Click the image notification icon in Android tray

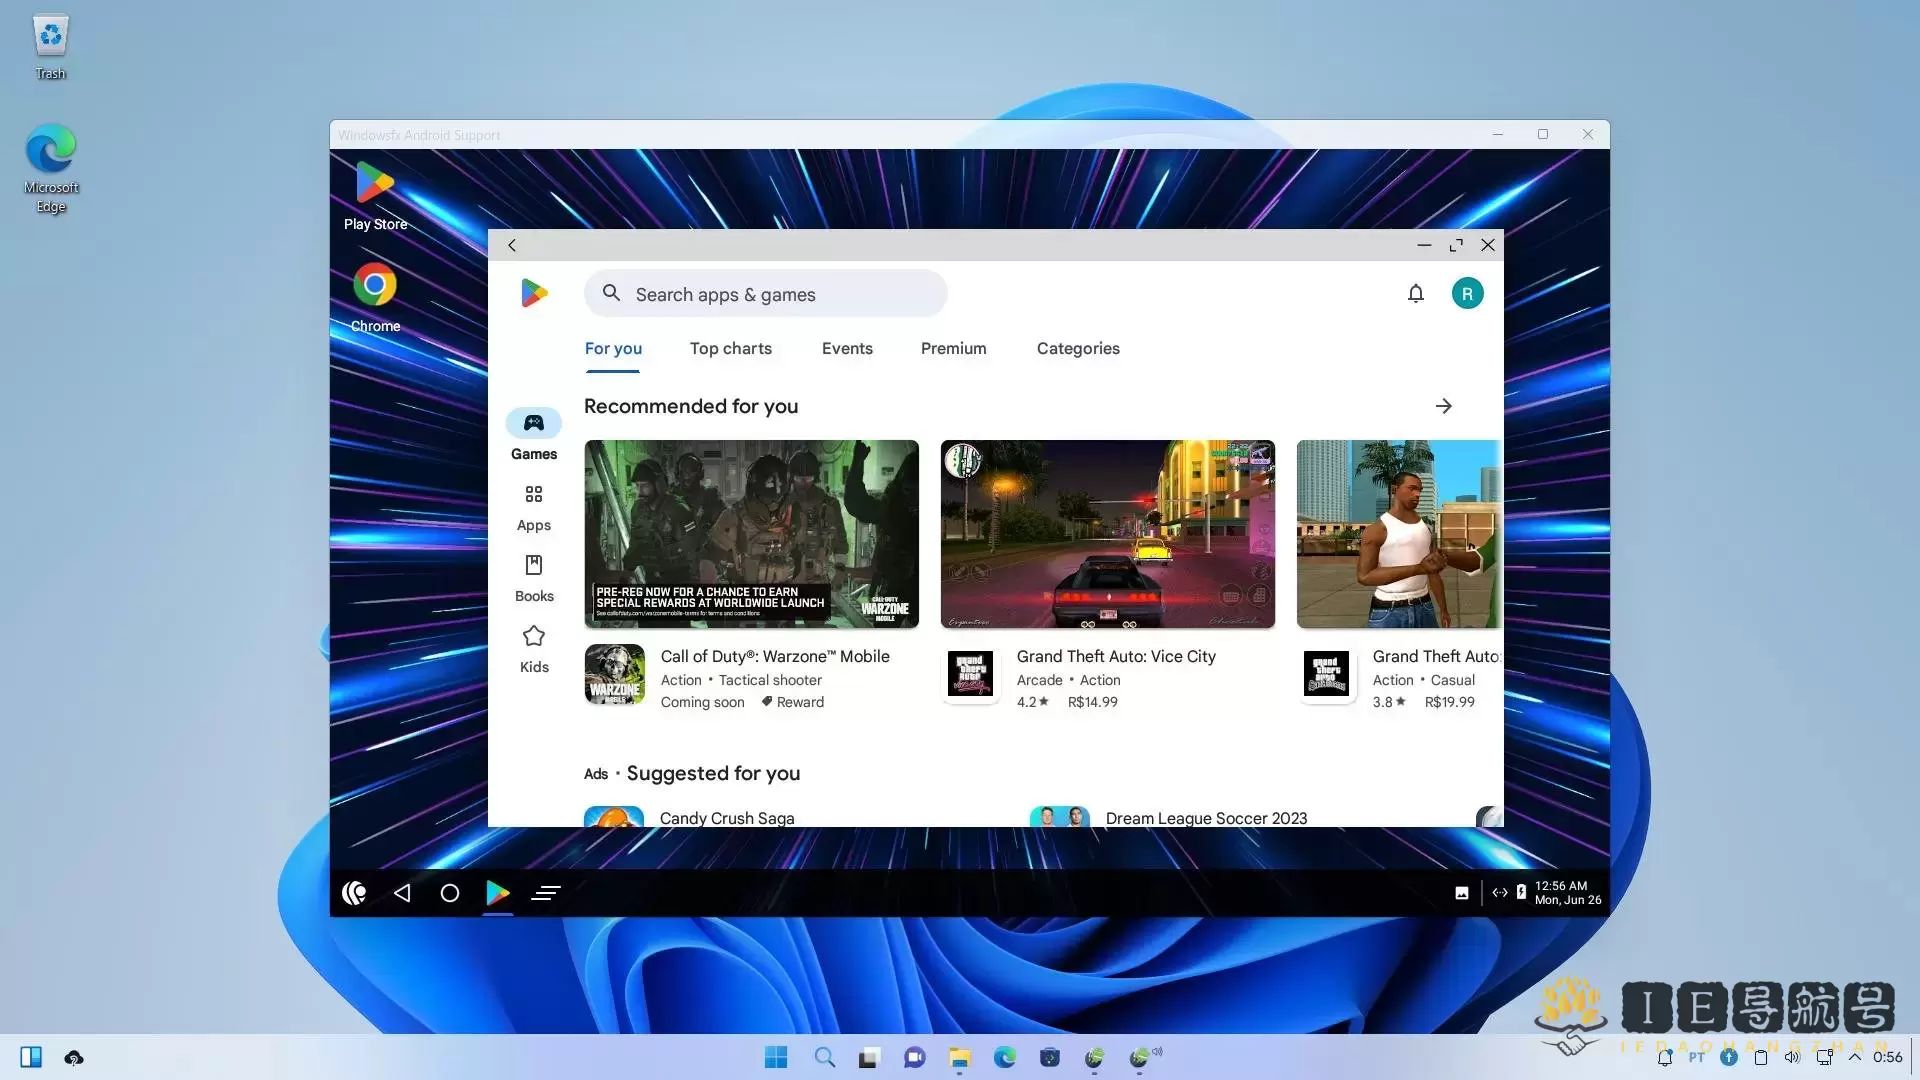point(1462,893)
